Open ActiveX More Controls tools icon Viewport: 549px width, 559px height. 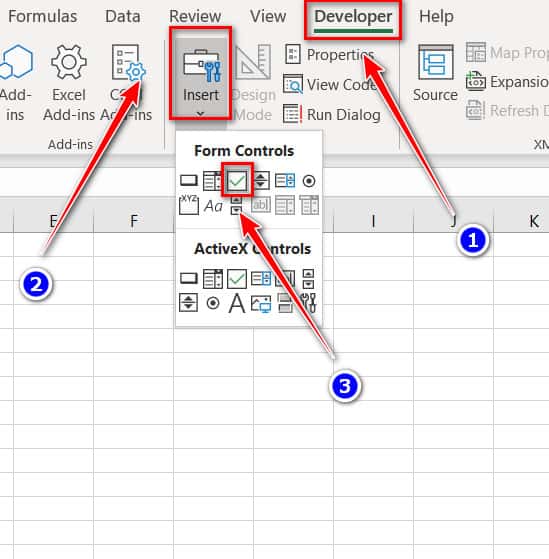click(x=309, y=303)
